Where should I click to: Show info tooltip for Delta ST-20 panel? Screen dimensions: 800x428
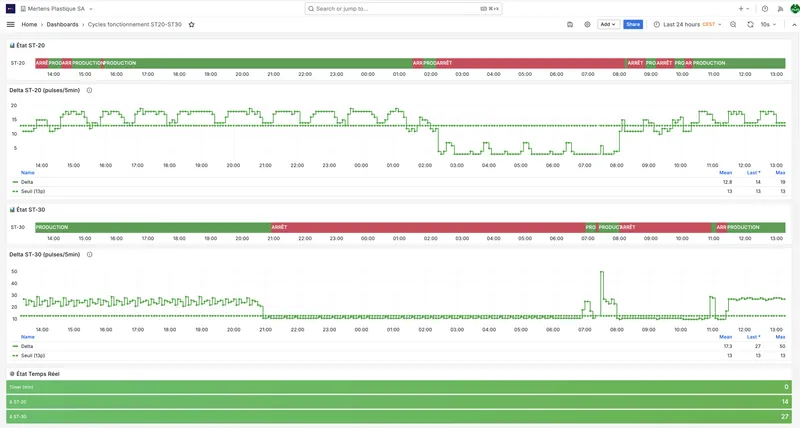pos(89,90)
